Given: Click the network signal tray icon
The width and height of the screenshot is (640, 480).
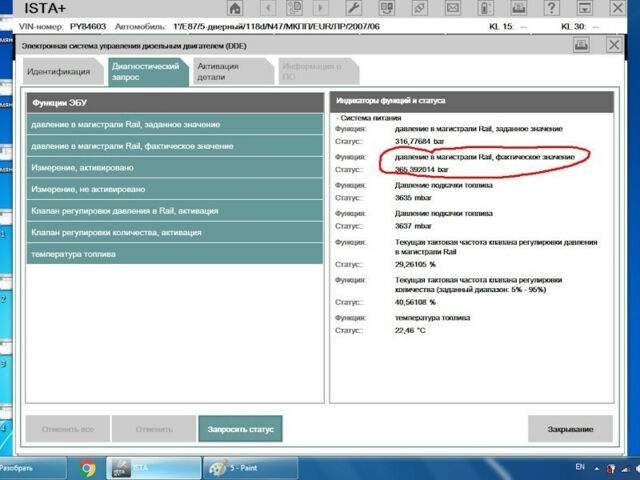Looking at the screenshot, I should pos(625,469).
